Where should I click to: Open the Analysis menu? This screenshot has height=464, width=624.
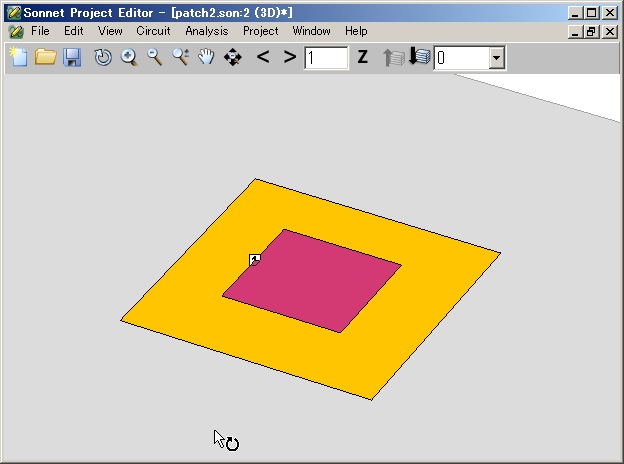coord(207,31)
